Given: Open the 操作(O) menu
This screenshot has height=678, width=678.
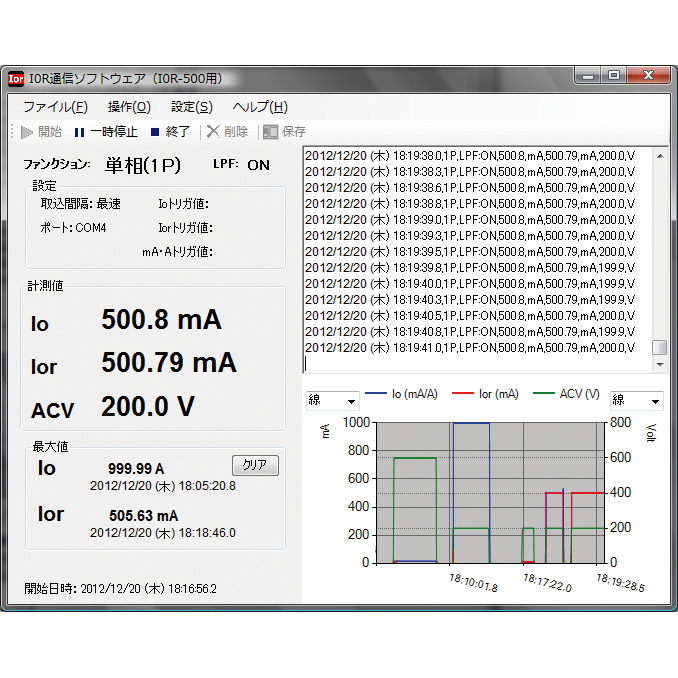Looking at the screenshot, I should pyautogui.click(x=129, y=107).
